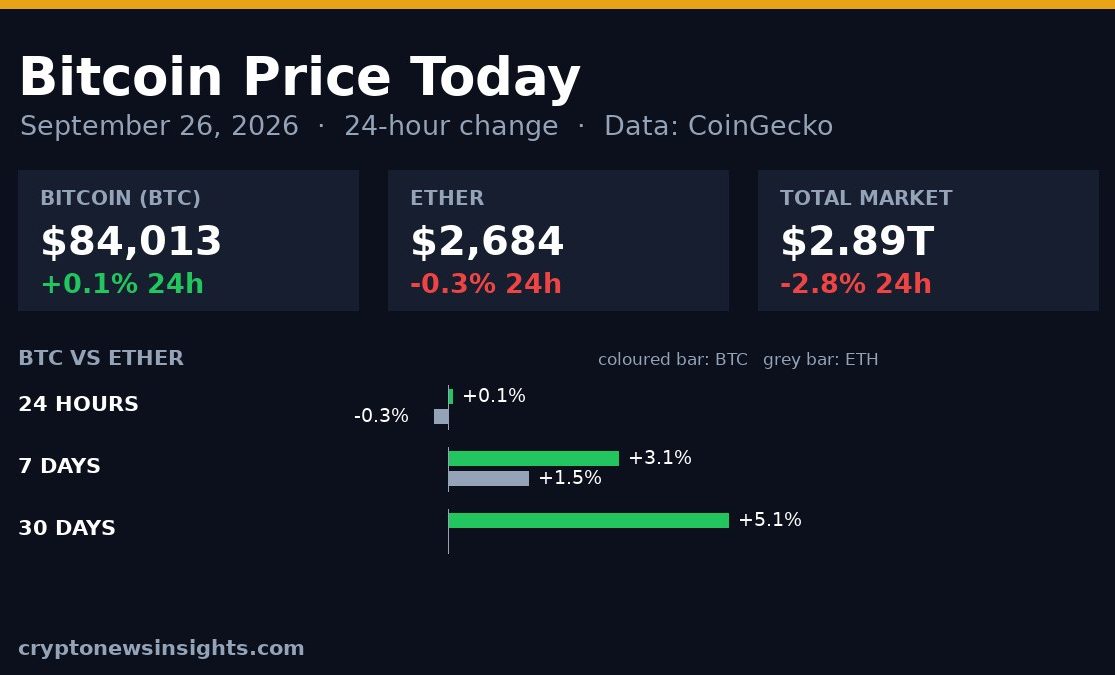The height and width of the screenshot is (675, 1115).
Task: Click the Bitcoin Price Today headline
Action: coord(299,78)
